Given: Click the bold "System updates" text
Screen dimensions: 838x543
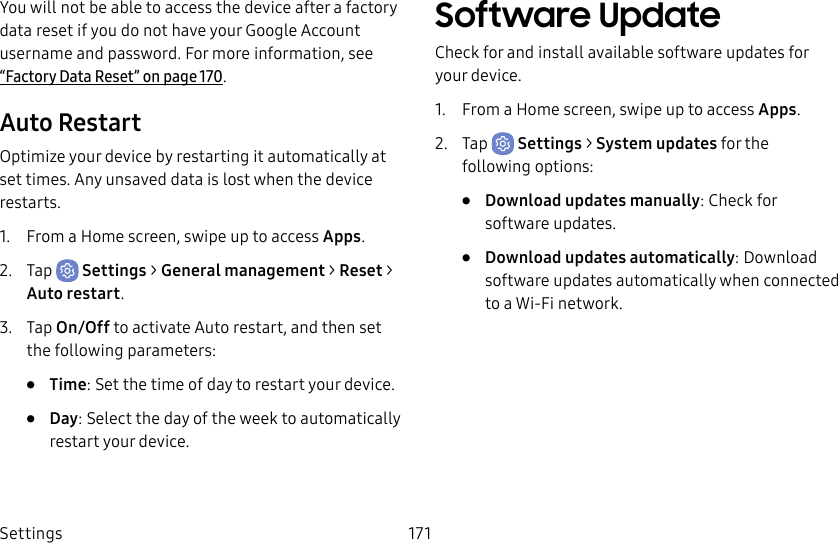Looking at the screenshot, I should 656,144.
